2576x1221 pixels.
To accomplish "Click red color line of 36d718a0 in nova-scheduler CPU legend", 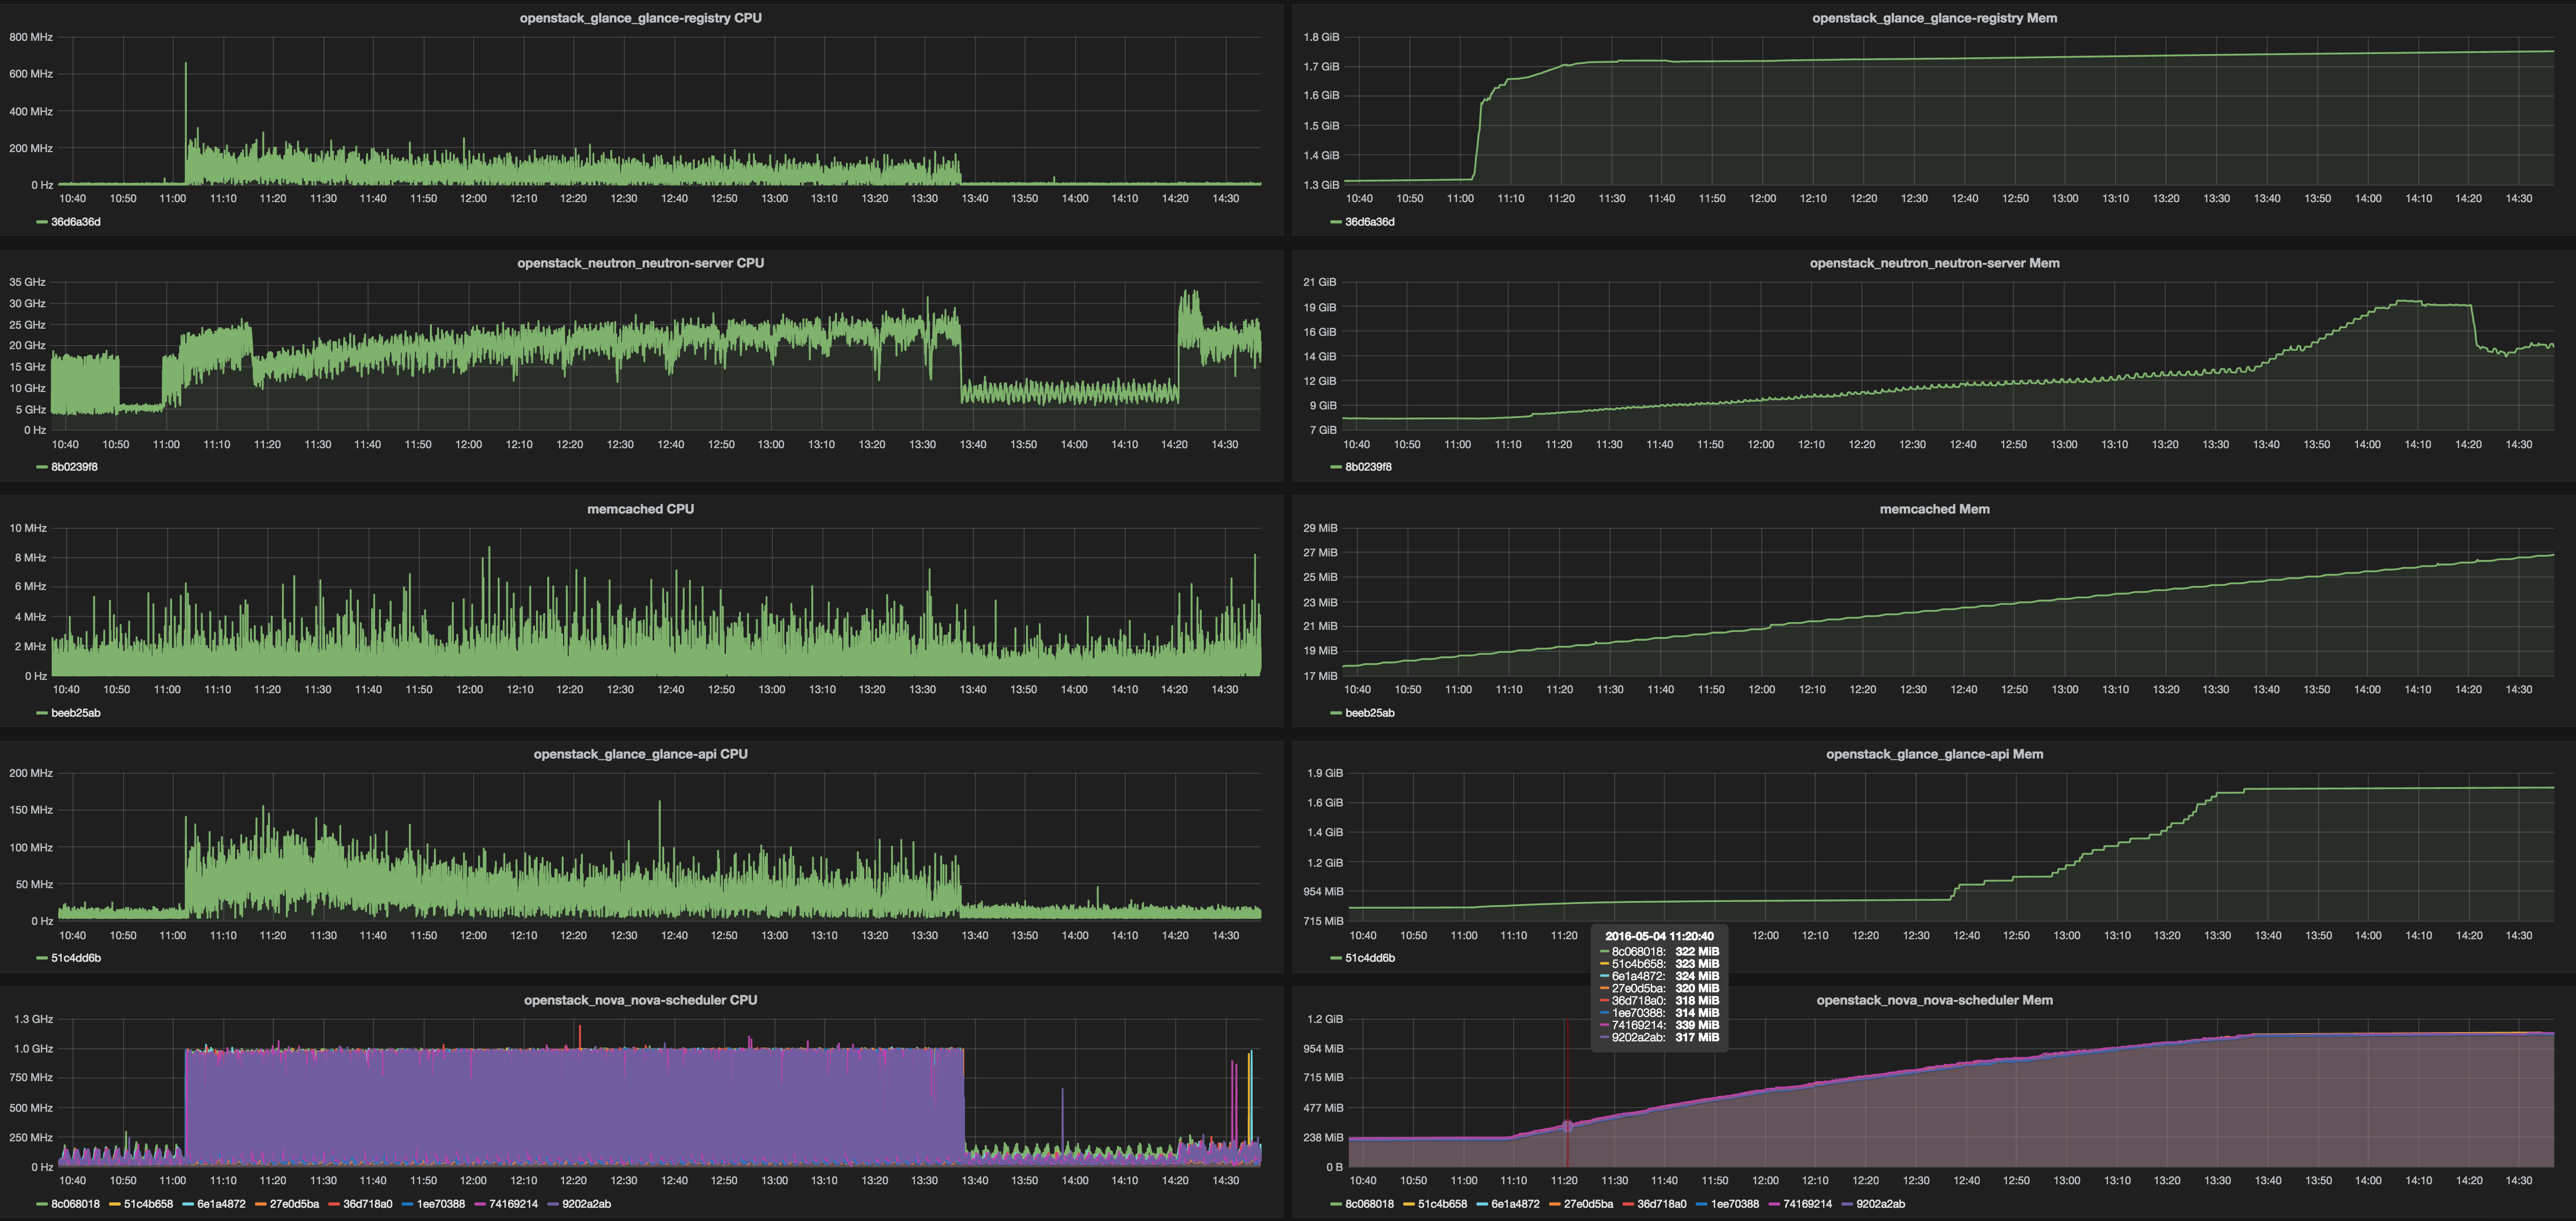I will click(x=334, y=1204).
